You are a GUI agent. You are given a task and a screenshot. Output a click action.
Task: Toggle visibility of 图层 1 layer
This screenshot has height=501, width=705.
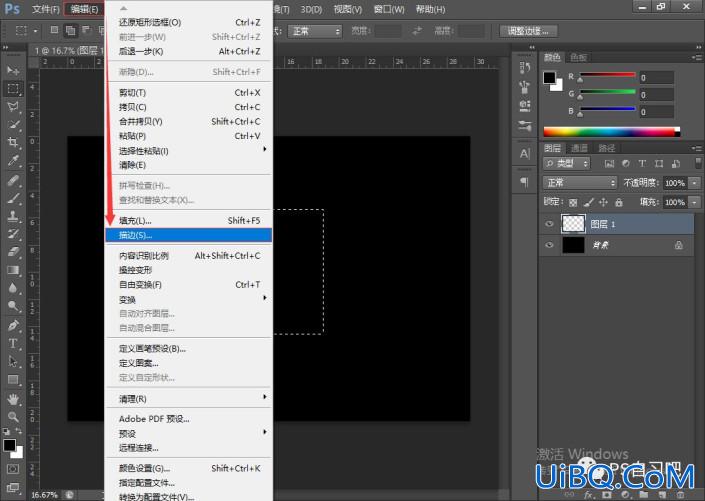click(549, 224)
